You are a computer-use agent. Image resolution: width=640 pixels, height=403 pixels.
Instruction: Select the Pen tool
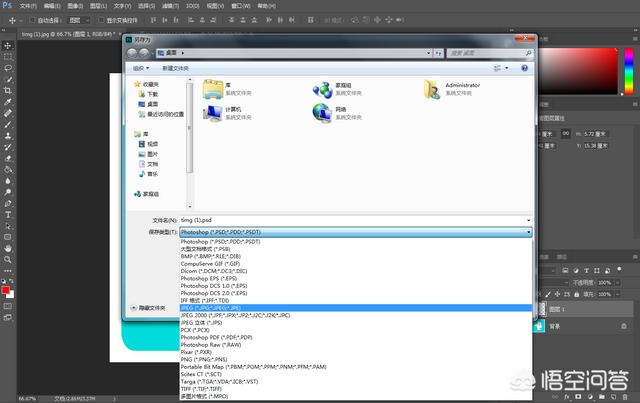pyautogui.click(x=8, y=203)
